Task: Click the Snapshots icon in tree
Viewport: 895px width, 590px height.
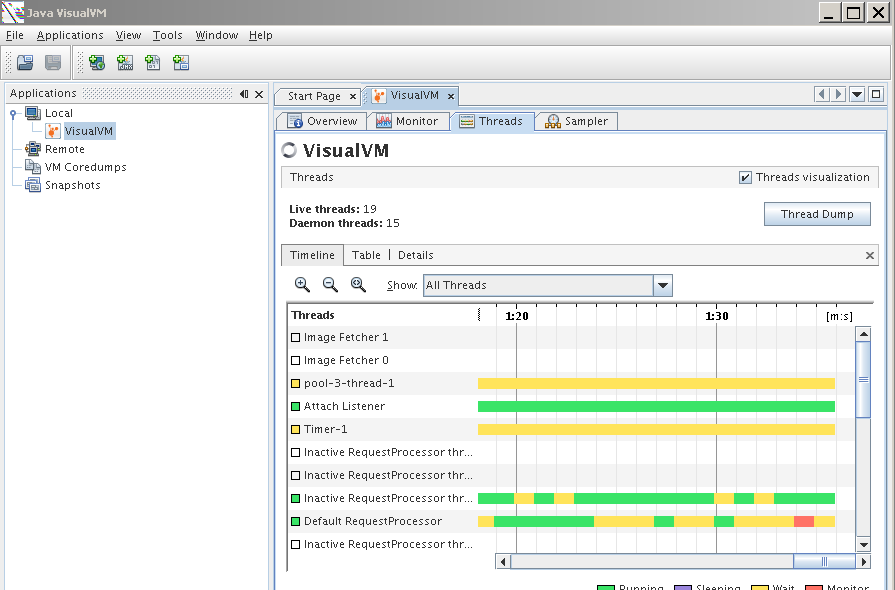Action: [x=33, y=185]
